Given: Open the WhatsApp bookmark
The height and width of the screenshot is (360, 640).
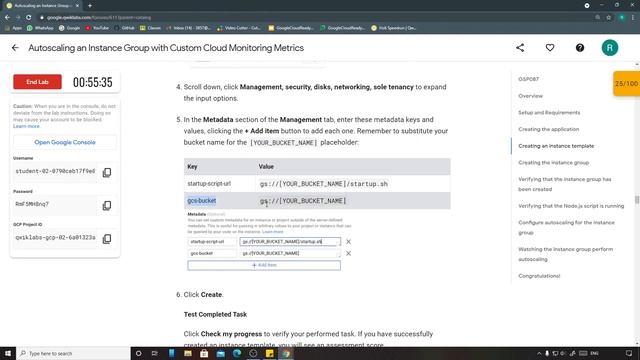Looking at the screenshot, I should 40,28.
